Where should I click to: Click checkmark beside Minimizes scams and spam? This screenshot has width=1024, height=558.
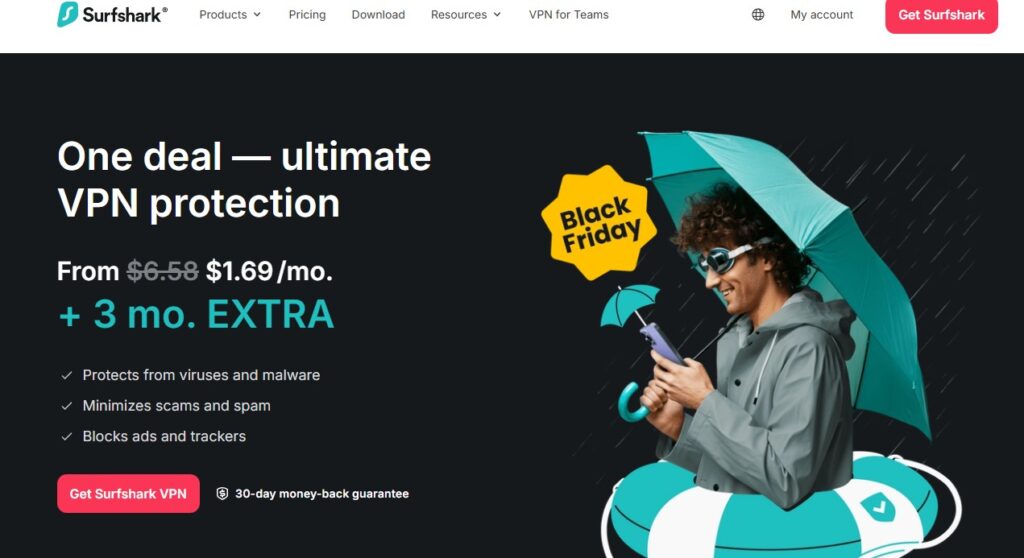point(67,406)
